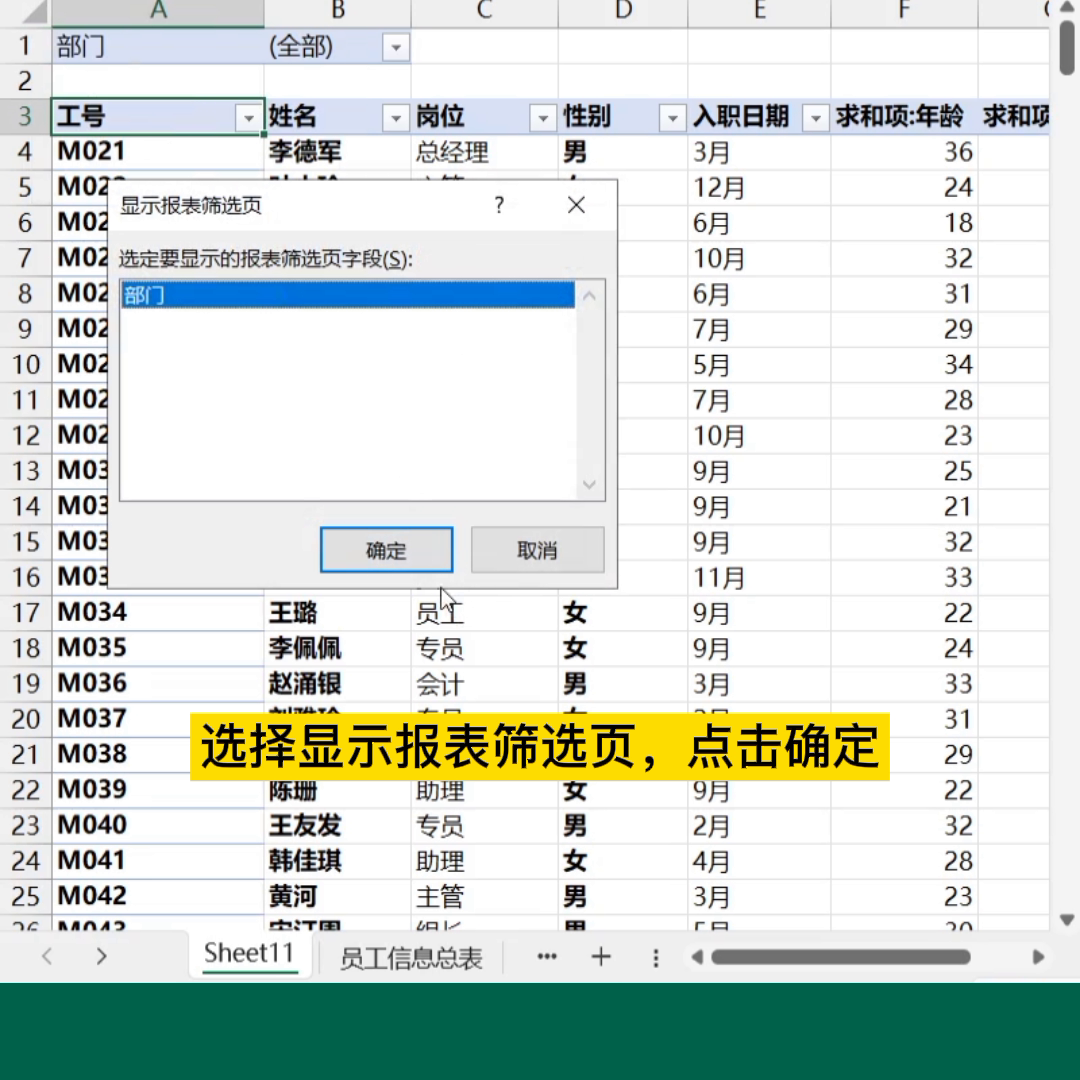1080x1080 pixels.
Task: Open the 性别 column filter dropdown
Action: tap(672, 118)
